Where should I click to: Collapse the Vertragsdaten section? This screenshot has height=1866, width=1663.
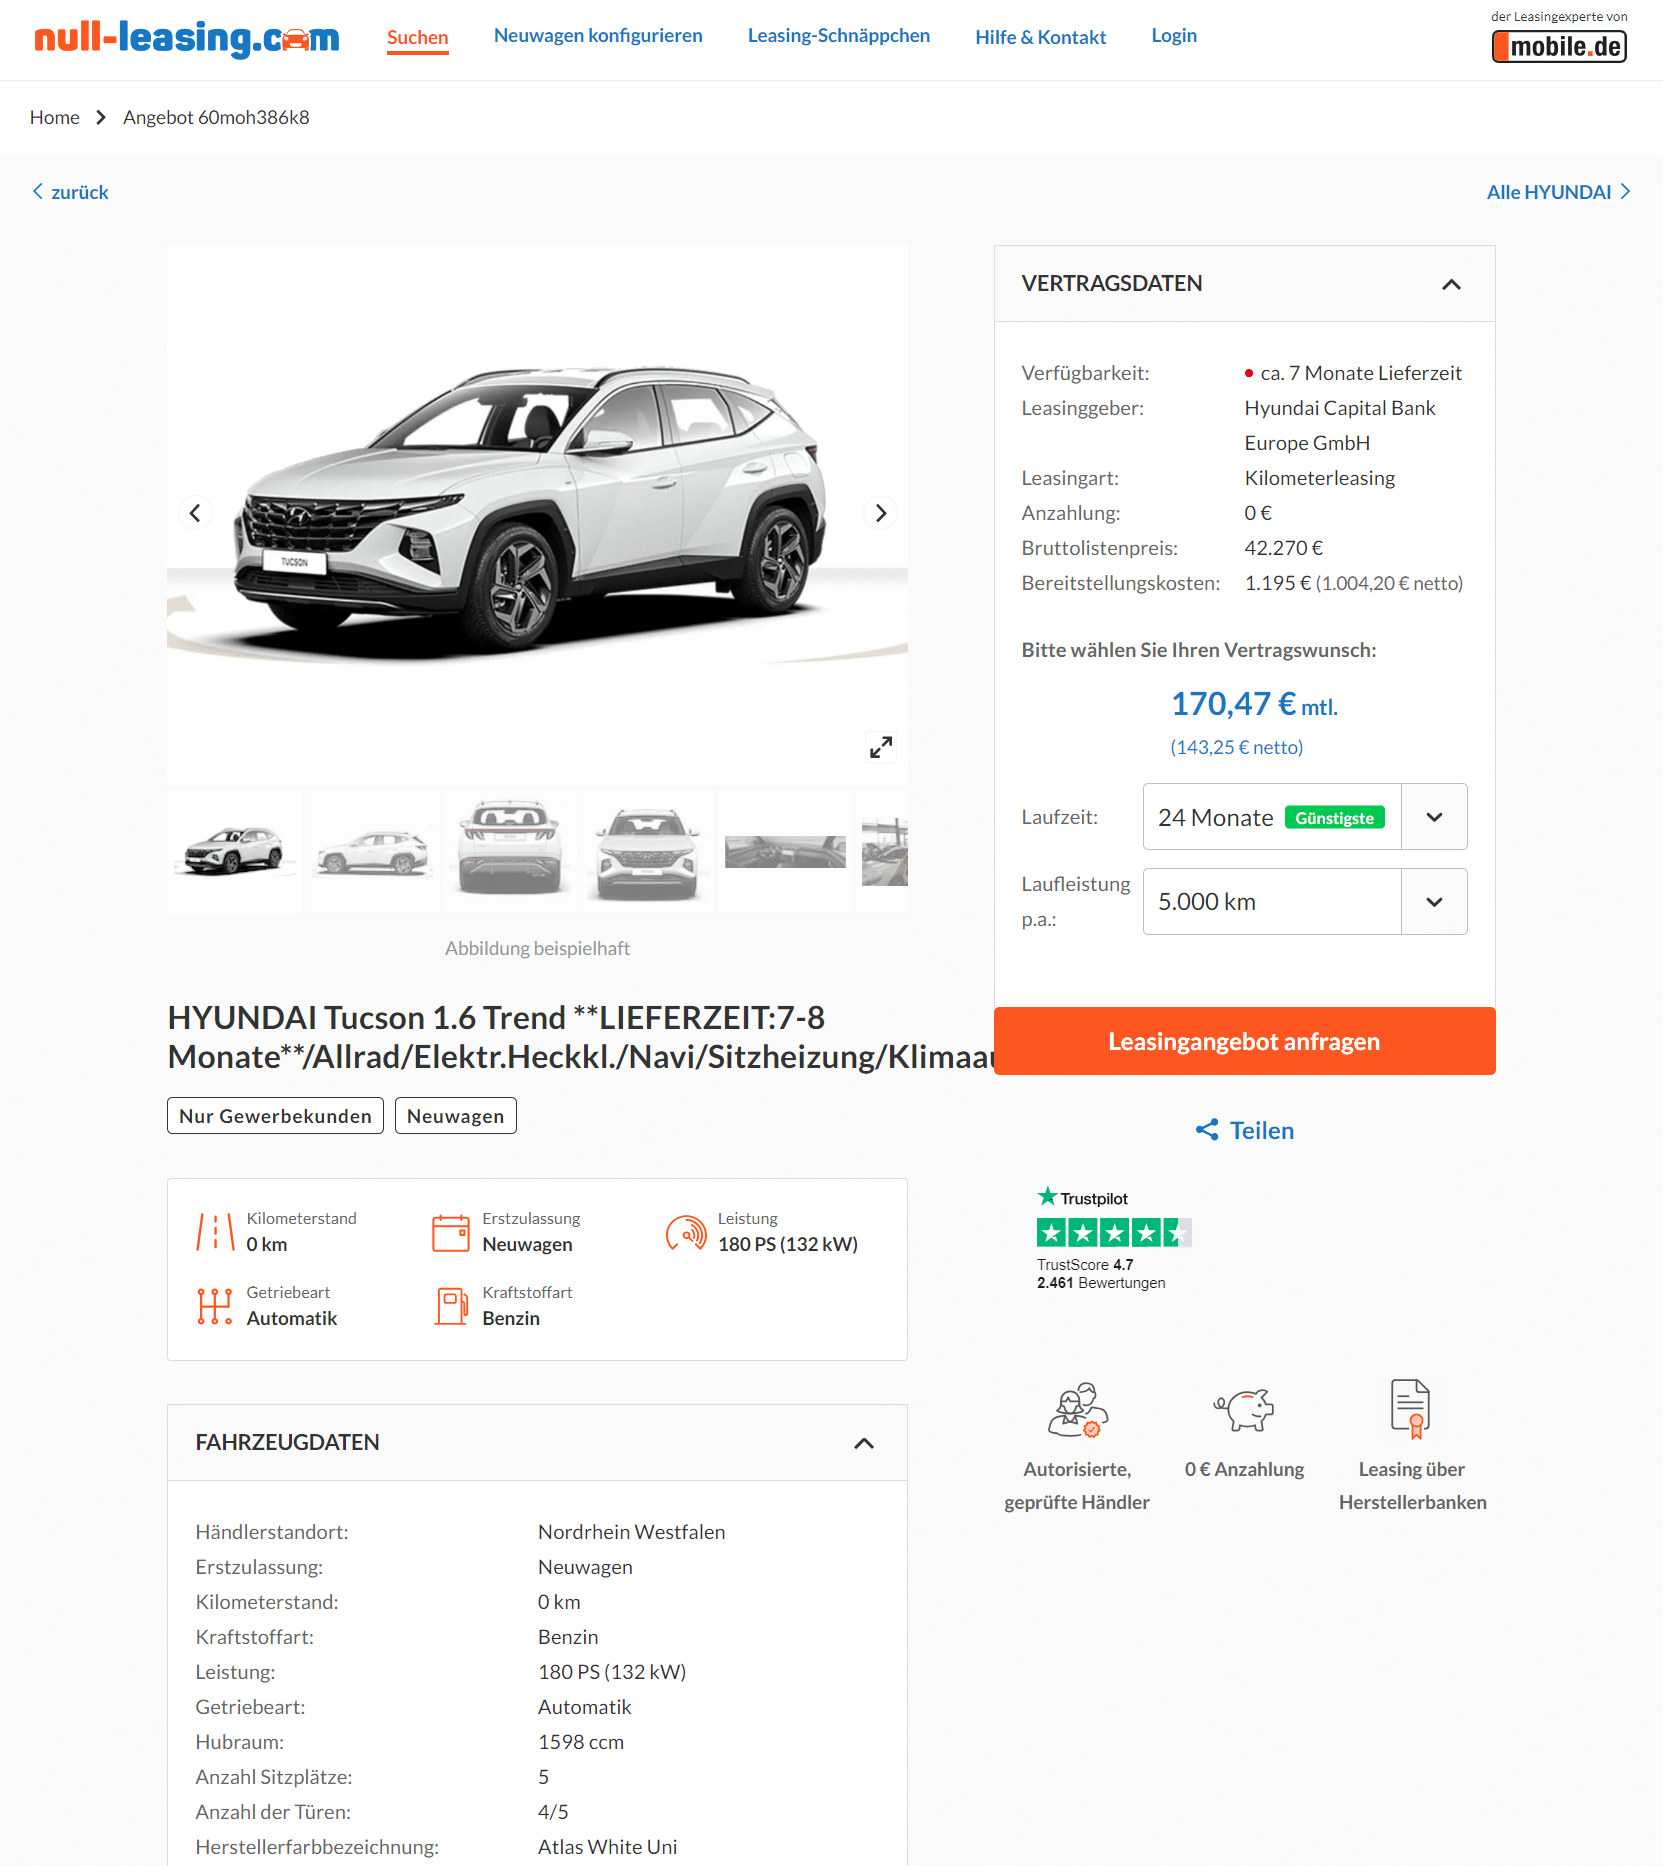point(1451,285)
